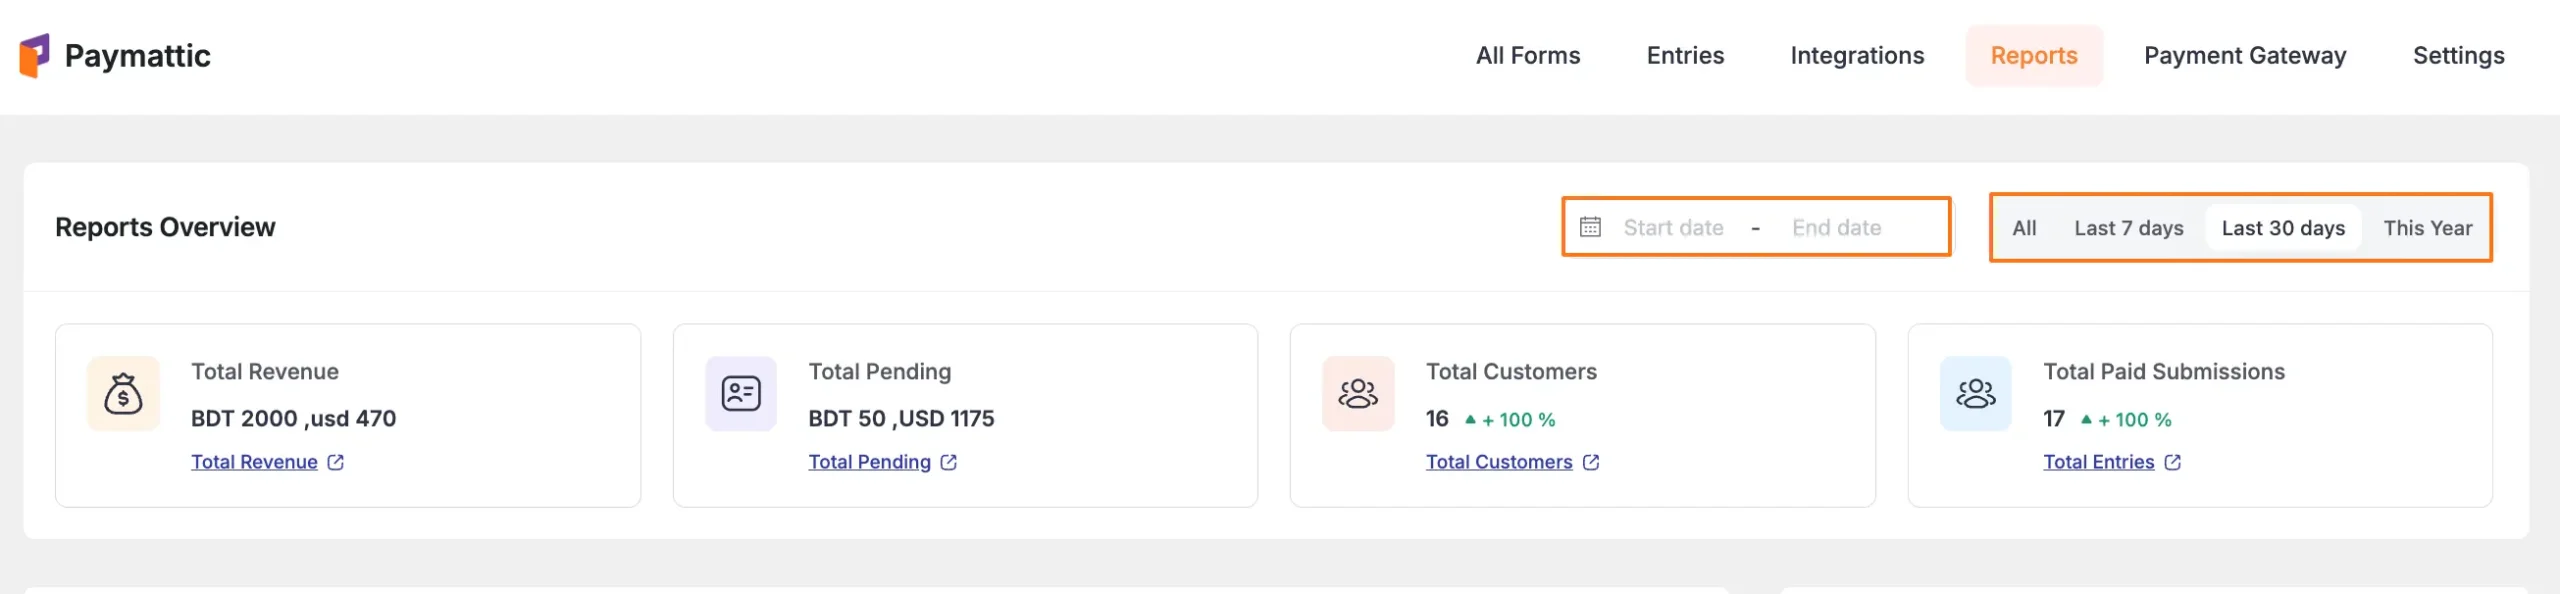Select the This Year range filter

pos(2427,228)
